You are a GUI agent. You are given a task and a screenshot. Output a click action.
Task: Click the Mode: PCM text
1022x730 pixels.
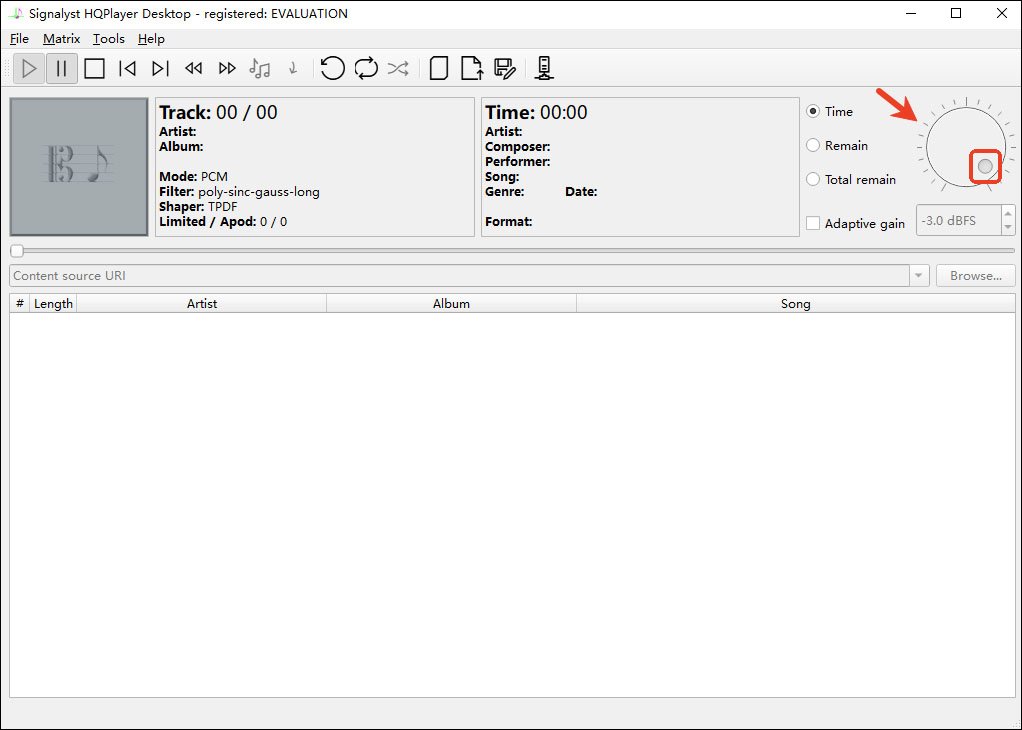click(194, 177)
